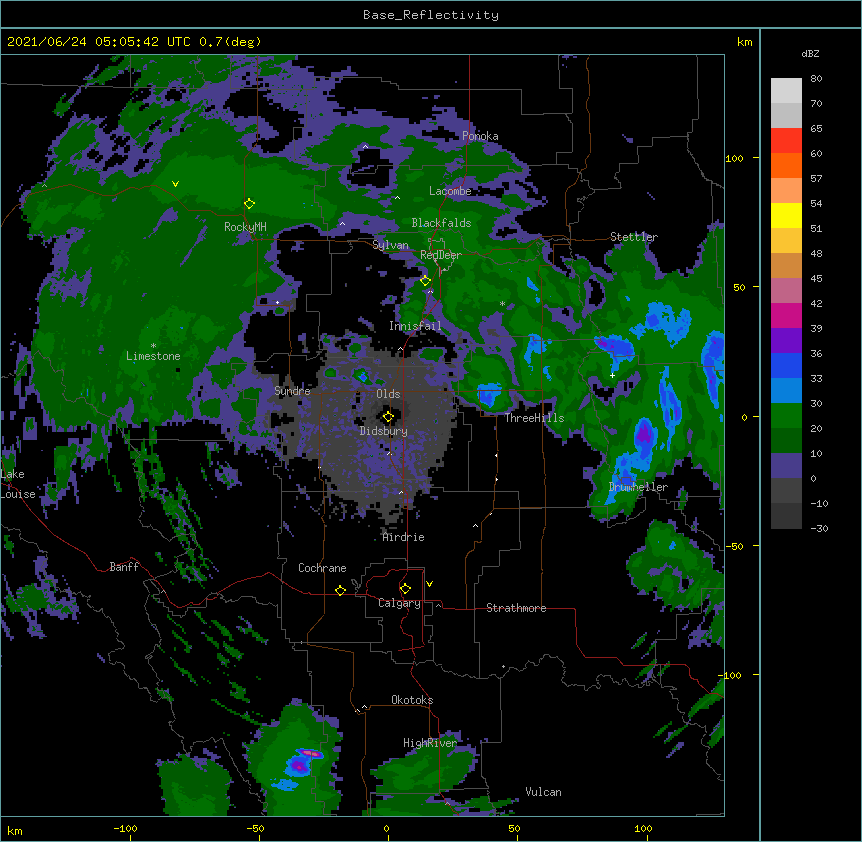The width and height of the screenshot is (862, 842).
Task: Click the Sylvan label
Action: (390, 245)
